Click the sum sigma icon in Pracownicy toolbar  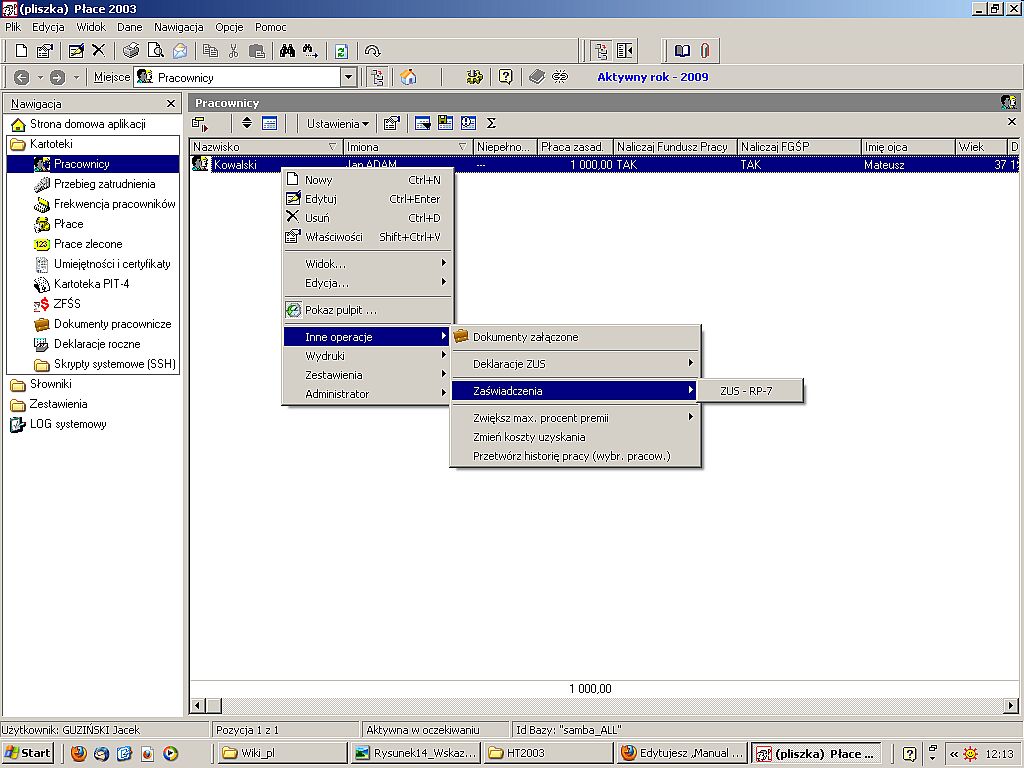point(491,123)
